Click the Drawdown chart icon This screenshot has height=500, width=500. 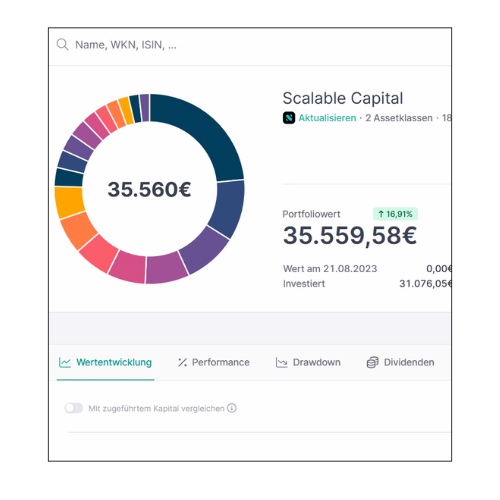point(281,362)
